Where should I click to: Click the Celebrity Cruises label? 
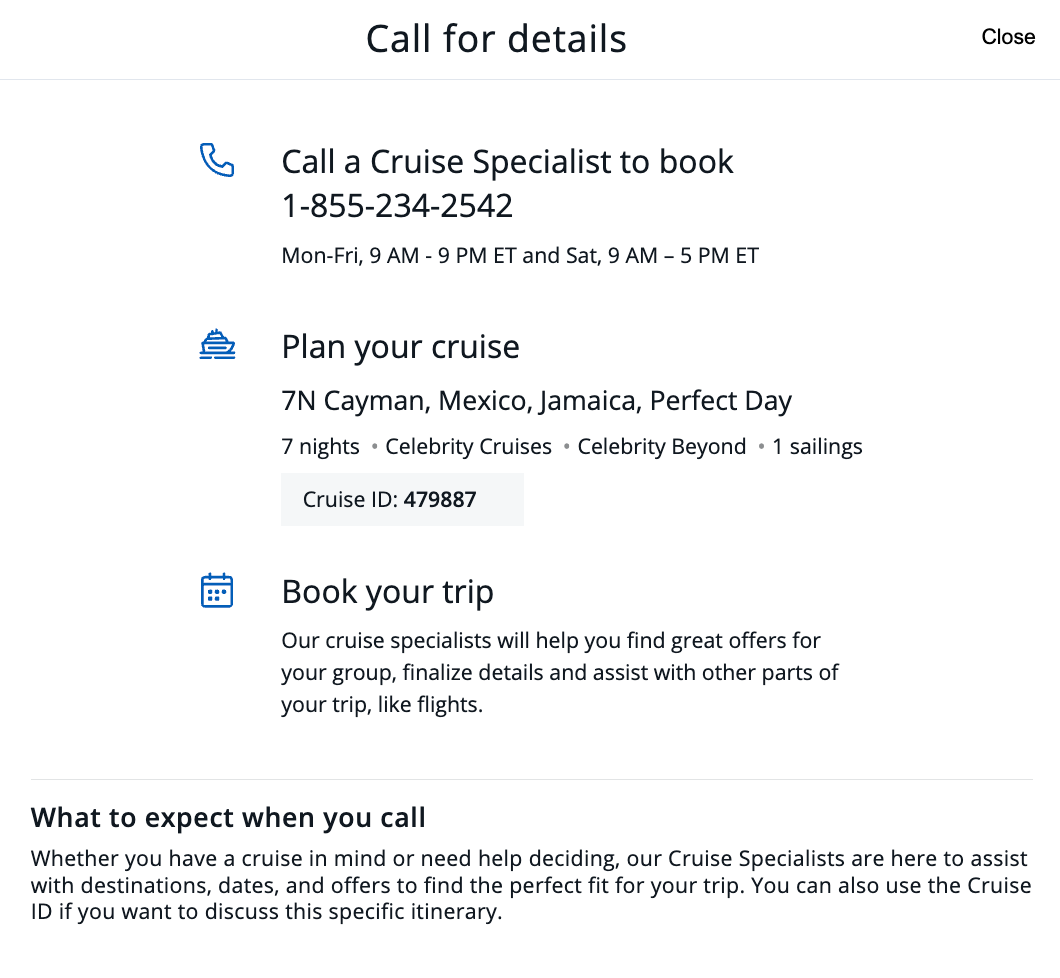click(468, 446)
